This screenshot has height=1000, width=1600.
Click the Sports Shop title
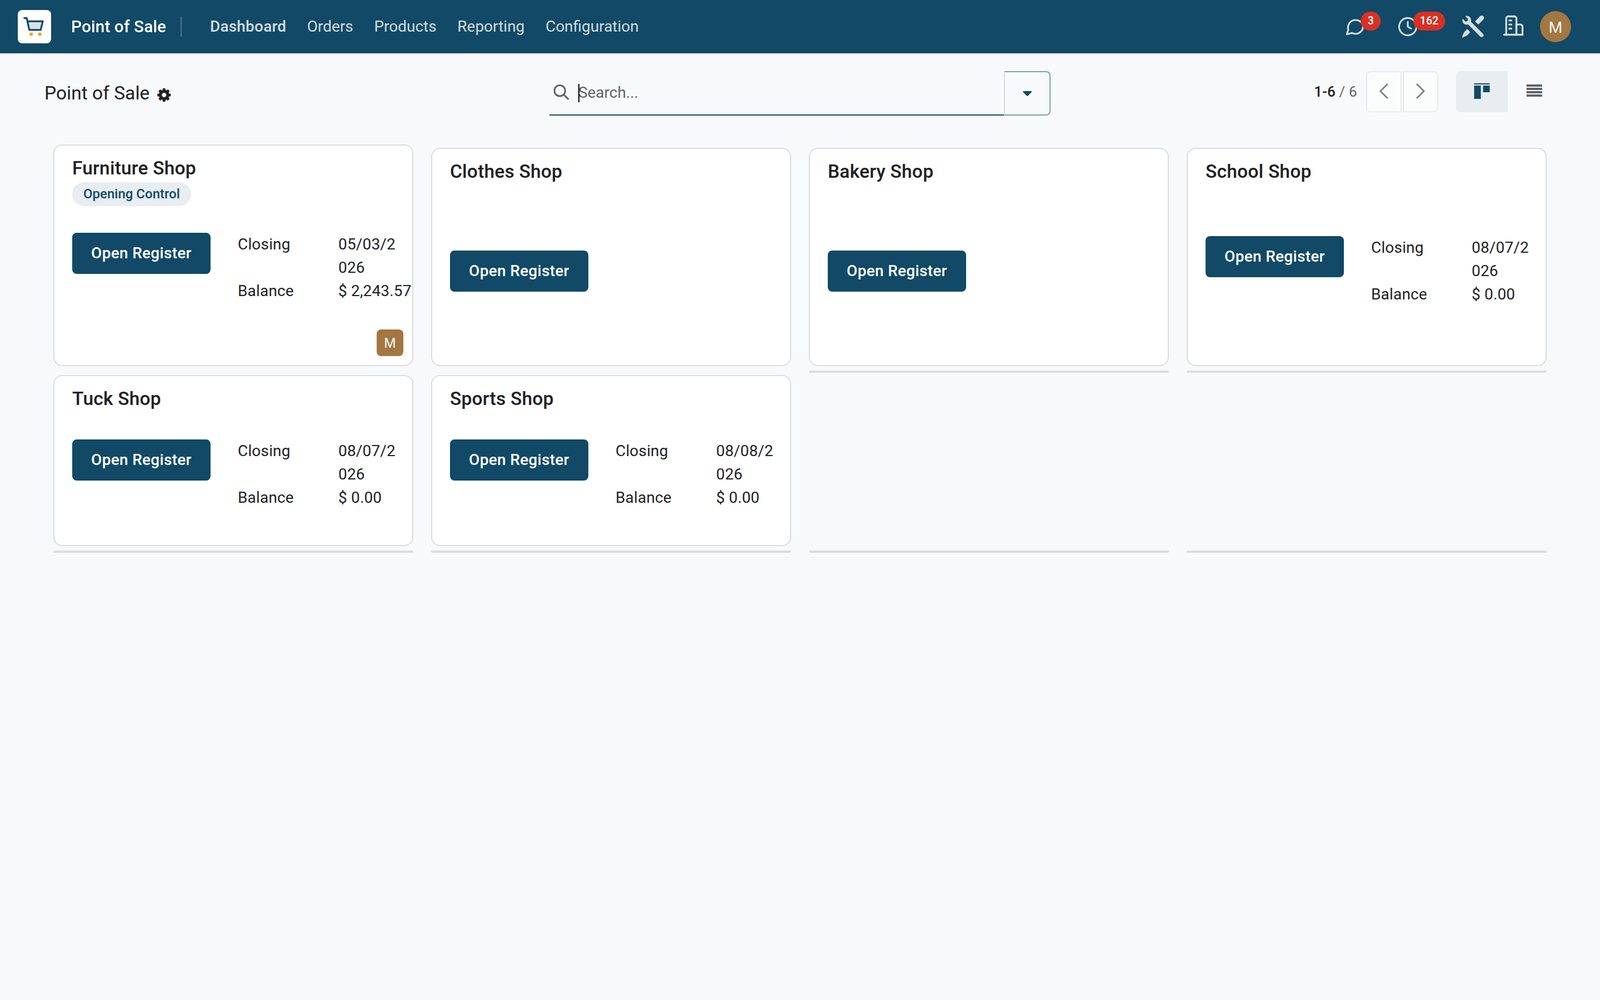(501, 398)
